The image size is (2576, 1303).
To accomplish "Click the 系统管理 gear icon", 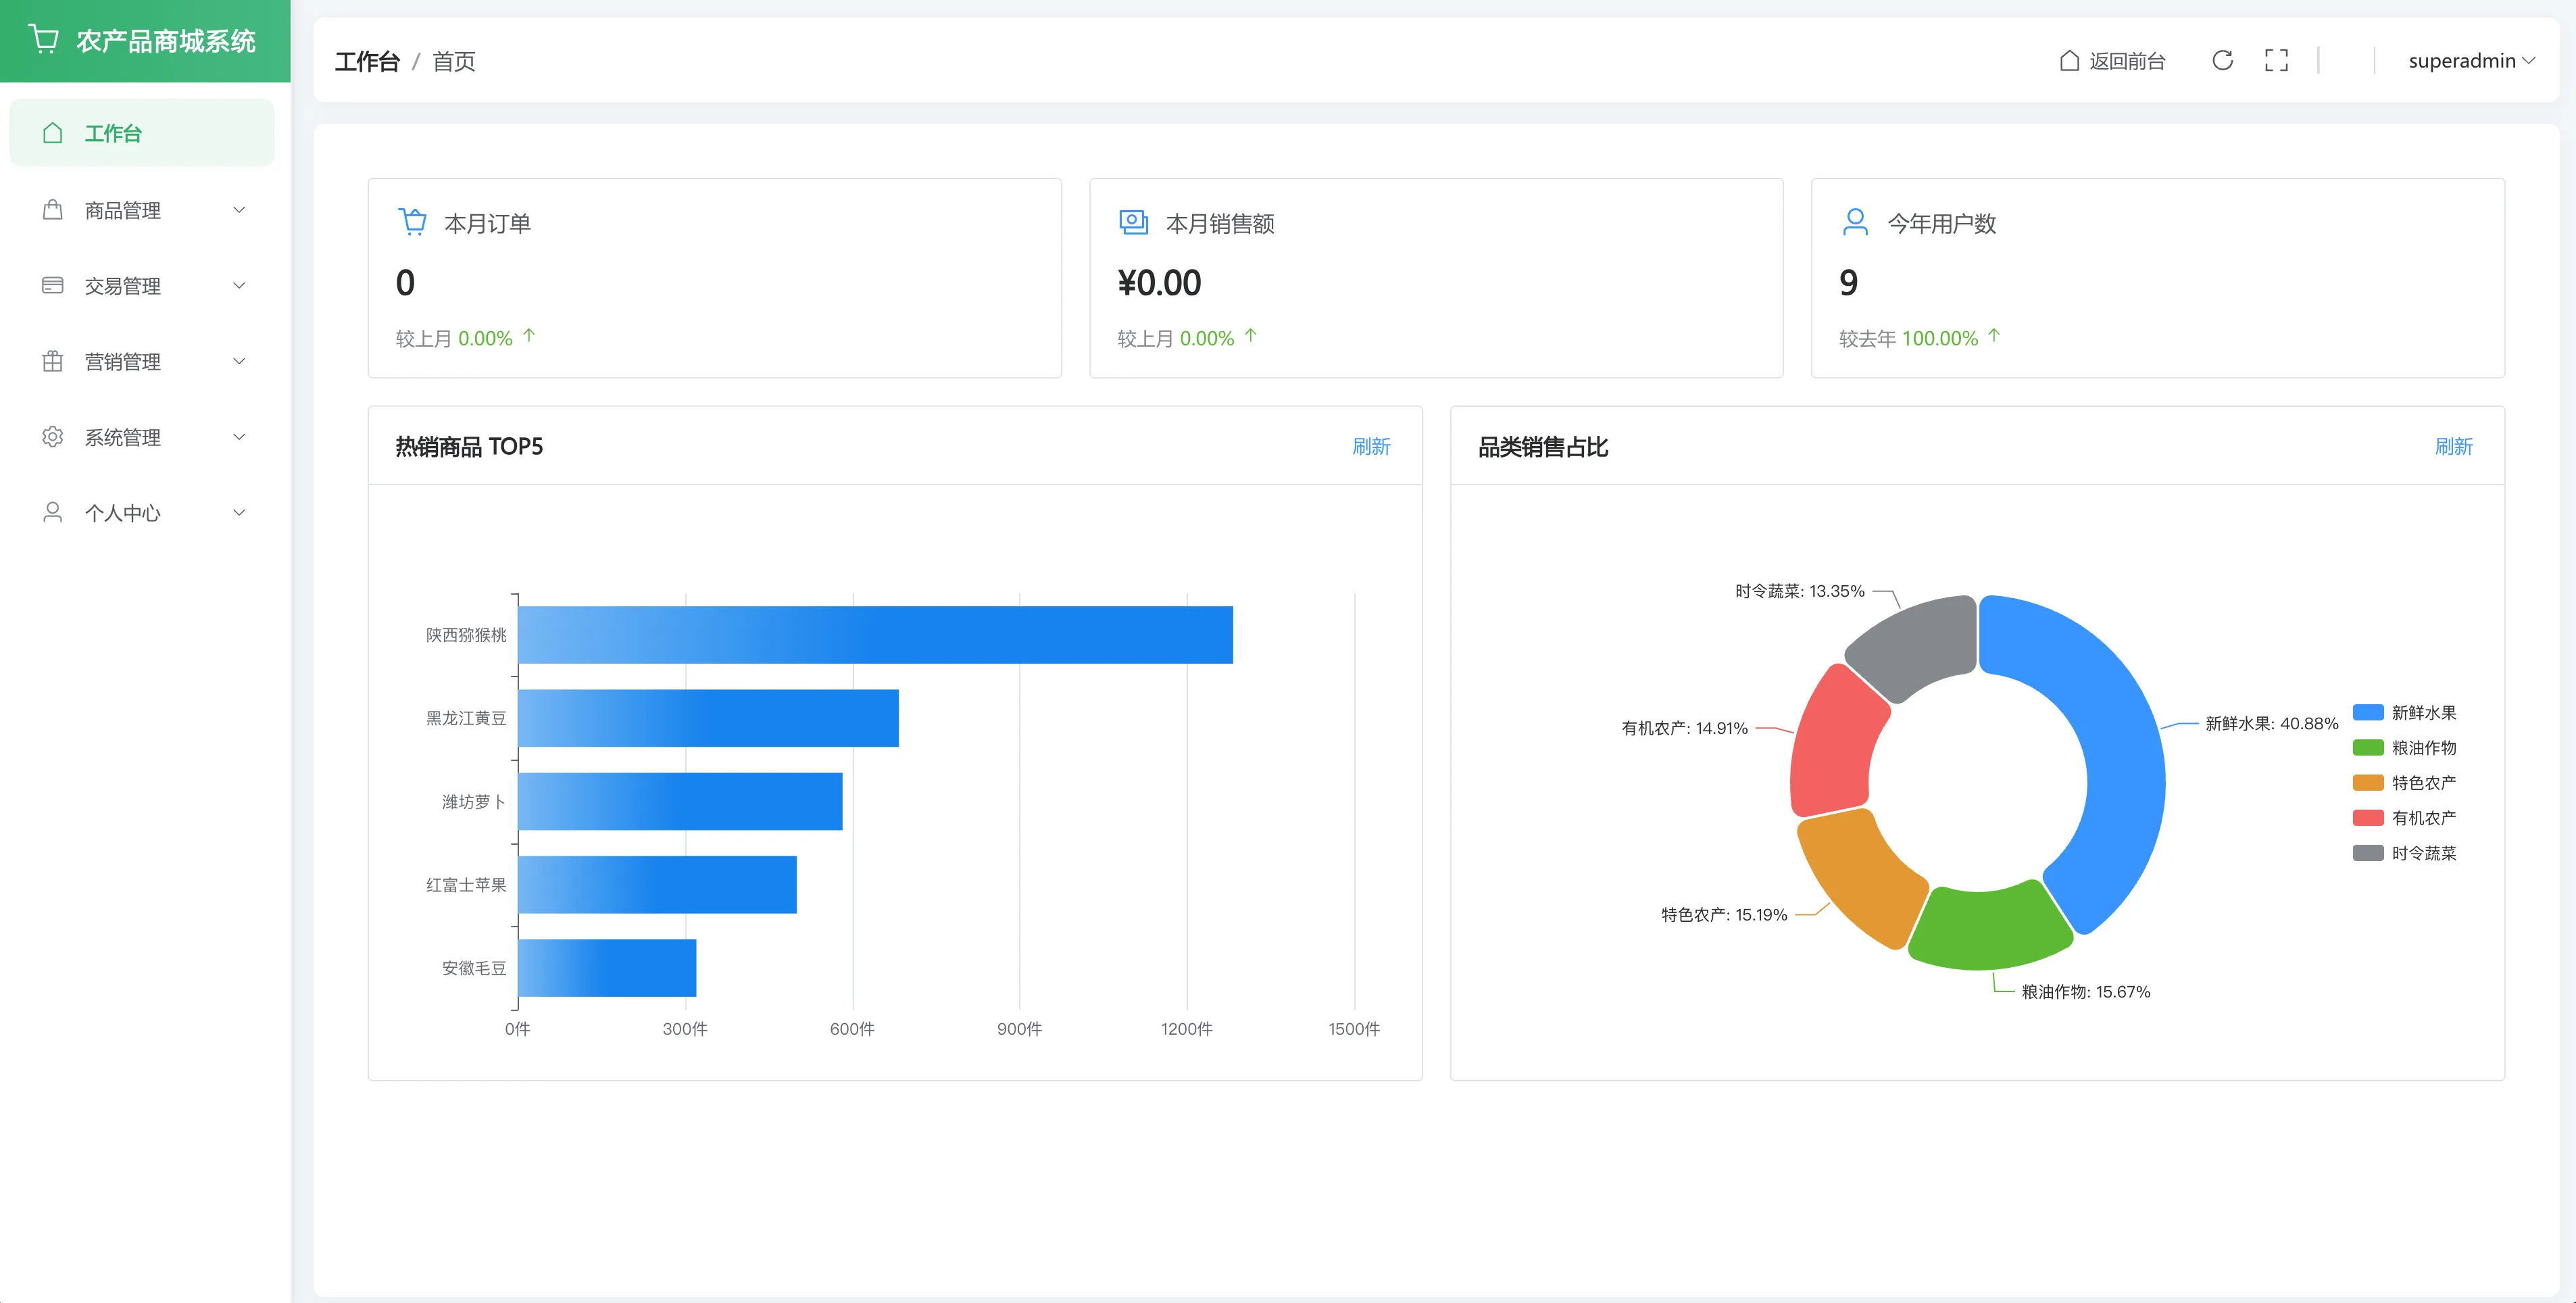I will (53, 437).
